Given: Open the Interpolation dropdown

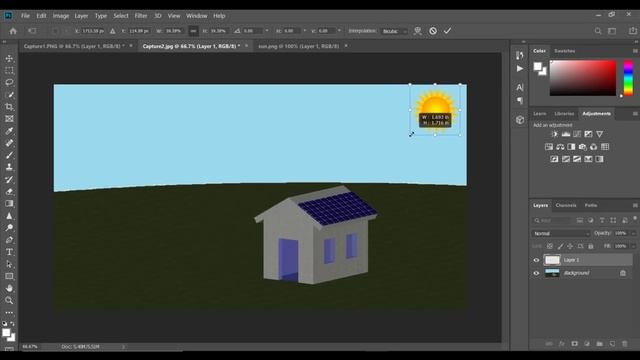Looking at the screenshot, I should click(x=394, y=31).
